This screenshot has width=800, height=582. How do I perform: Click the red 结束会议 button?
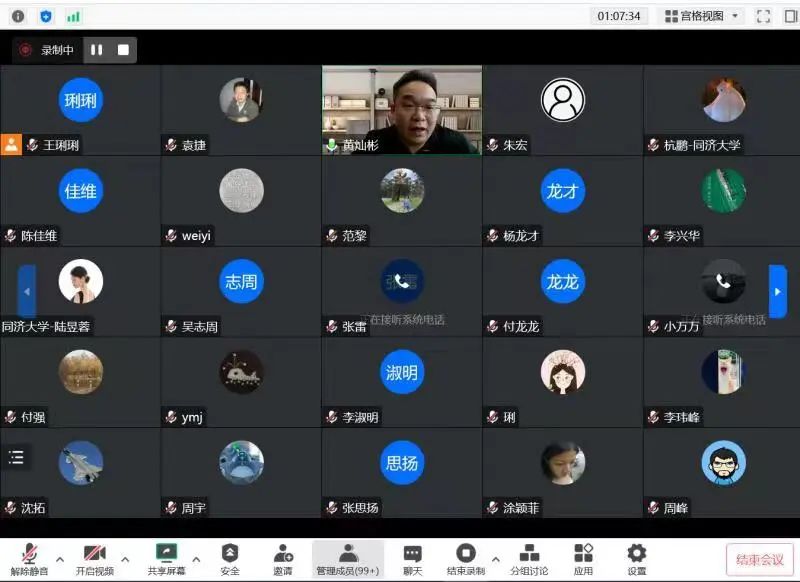coord(758,557)
